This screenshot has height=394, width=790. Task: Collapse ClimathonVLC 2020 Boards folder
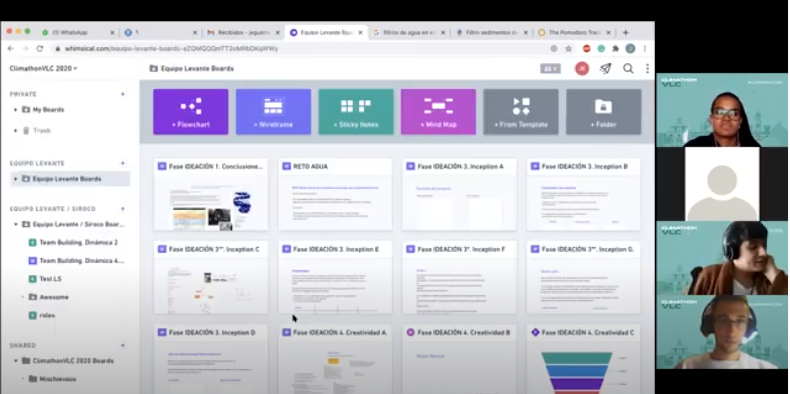(16, 361)
